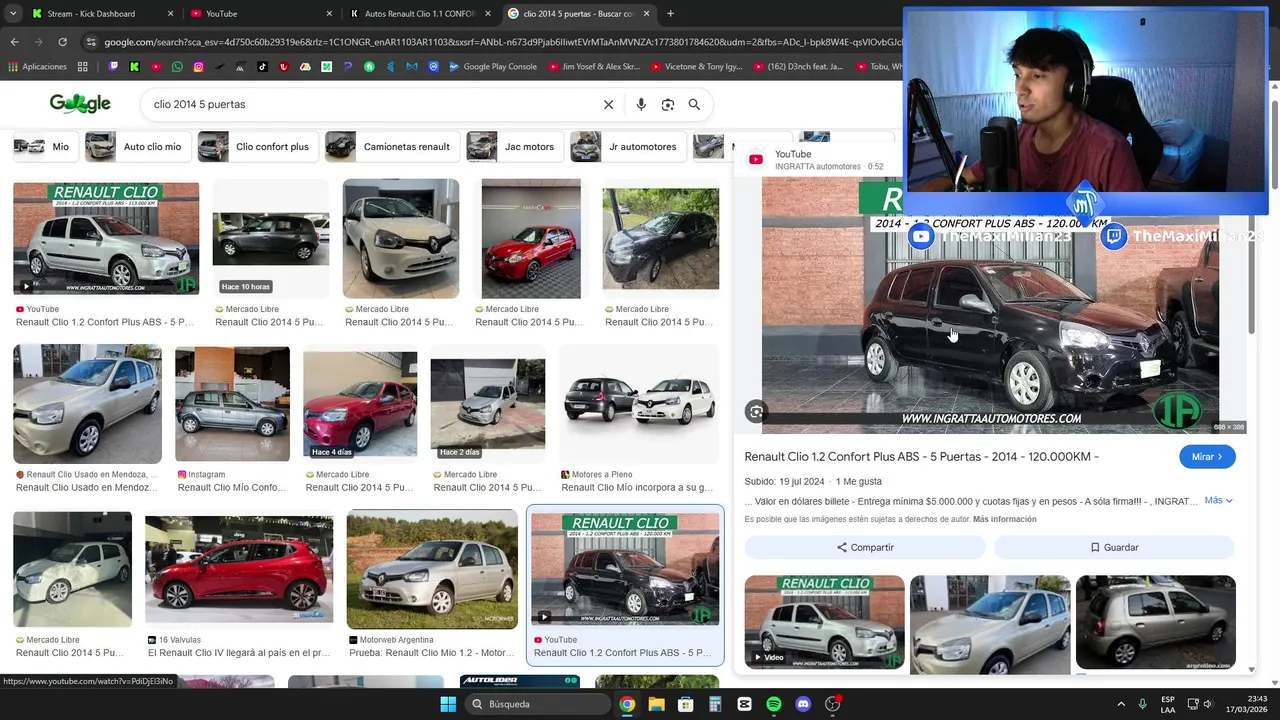Go back to previous page

14,42
